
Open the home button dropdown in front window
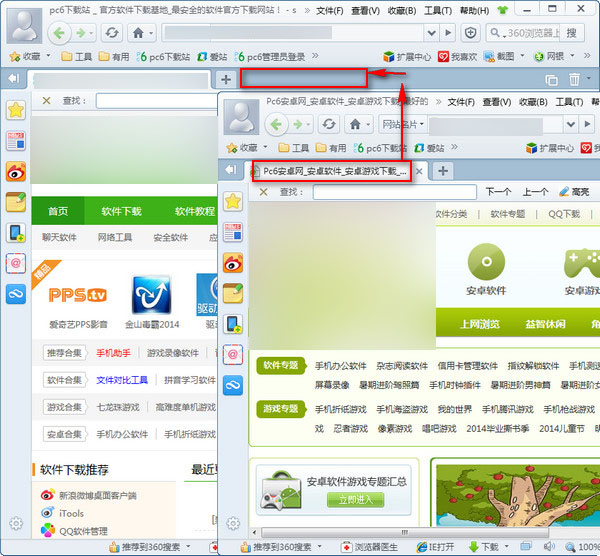368,124
